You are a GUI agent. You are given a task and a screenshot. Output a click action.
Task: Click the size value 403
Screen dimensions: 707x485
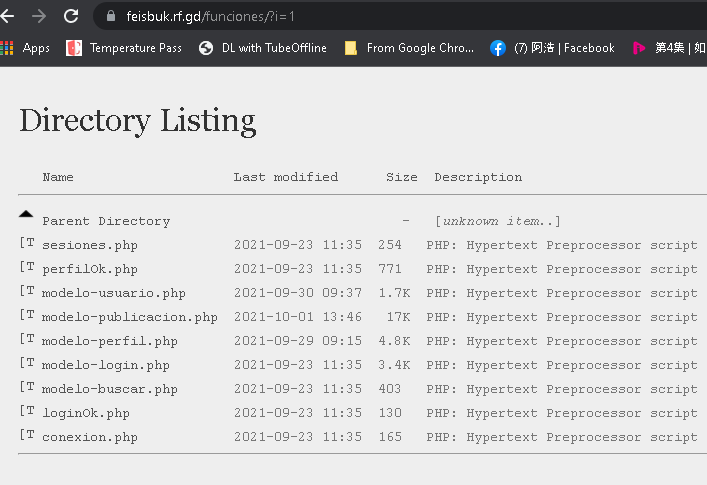coord(390,389)
